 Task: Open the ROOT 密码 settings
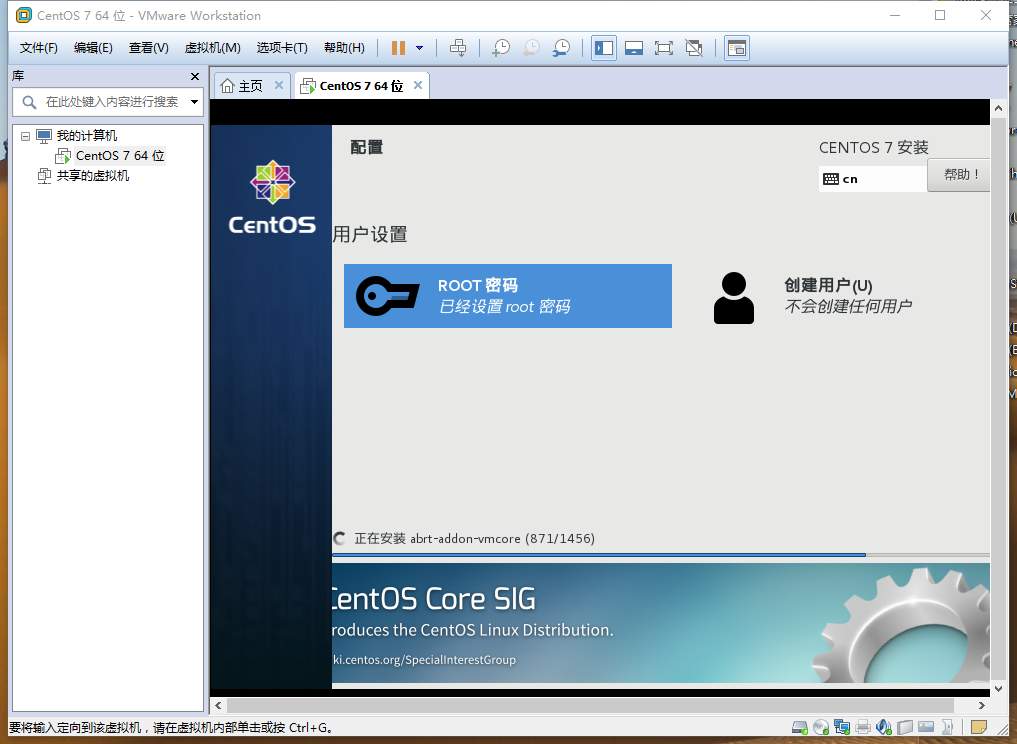[x=508, y=296]
